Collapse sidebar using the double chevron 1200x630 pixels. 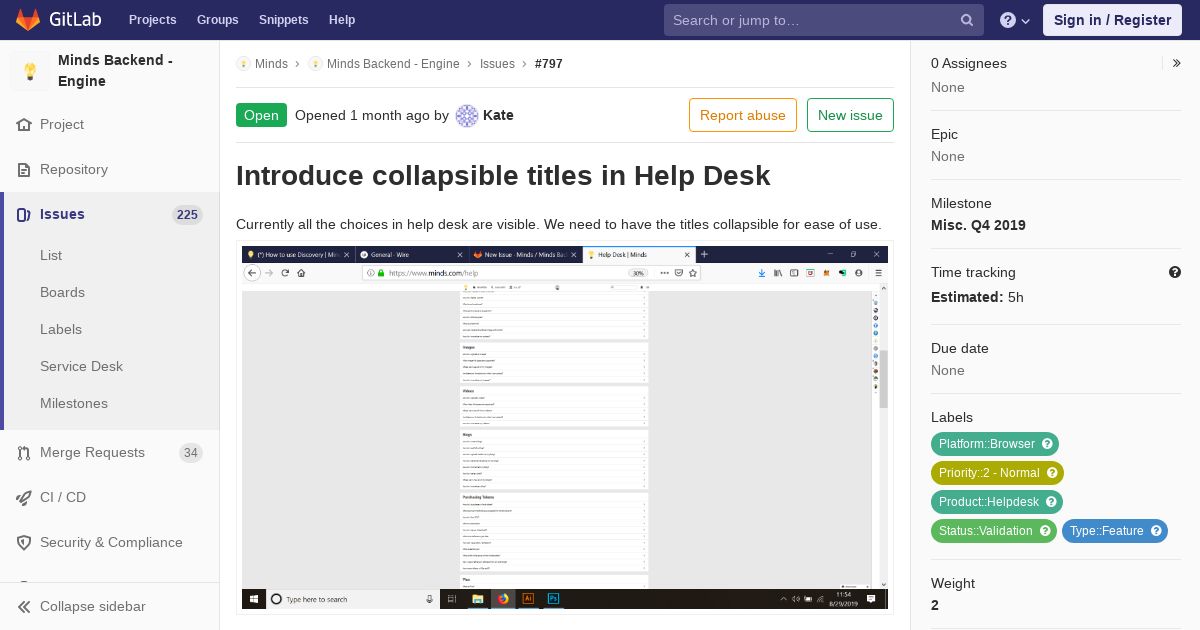tap(24, 607)
